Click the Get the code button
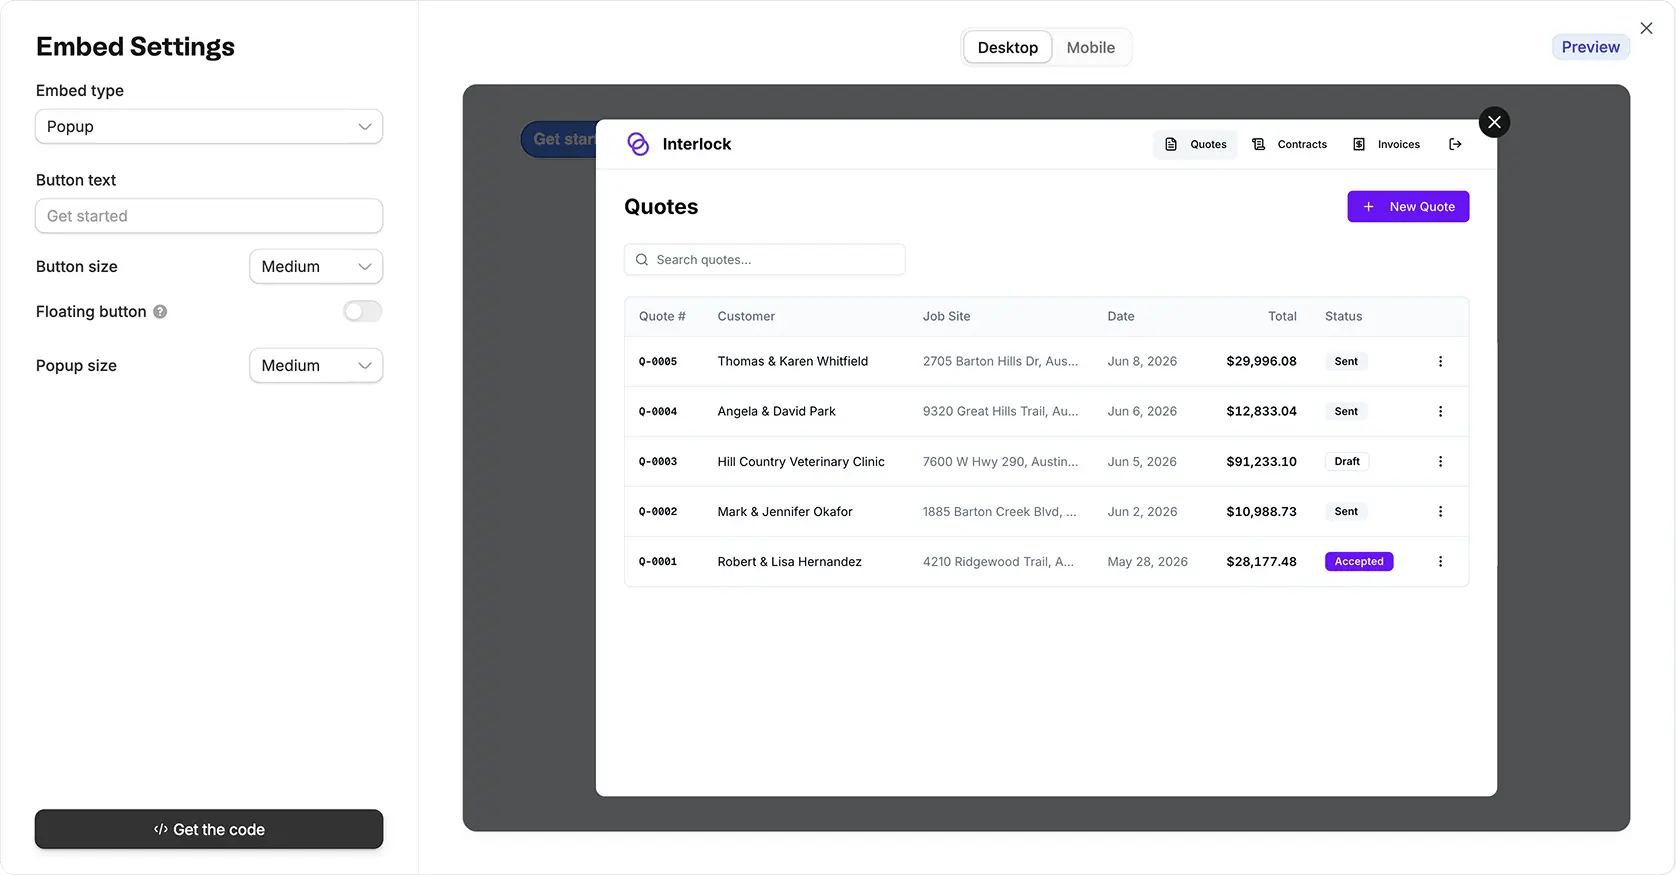Image resolution: width=1676 pixels, height=875 pixels. pyautogui.click(x=209, y=829)
